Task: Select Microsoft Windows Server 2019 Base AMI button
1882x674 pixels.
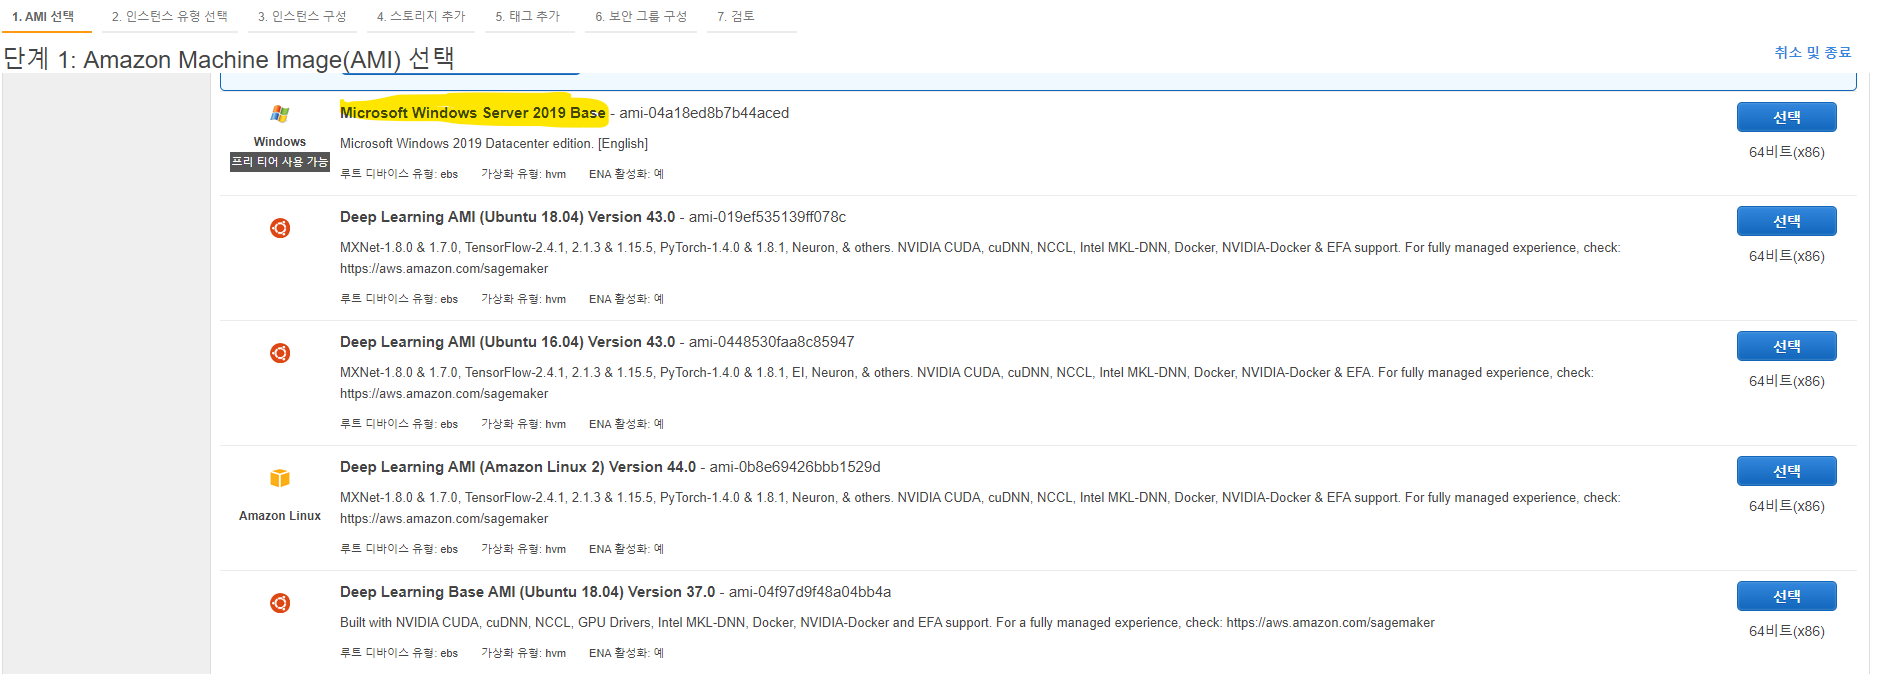Action: coord(1787,117)
